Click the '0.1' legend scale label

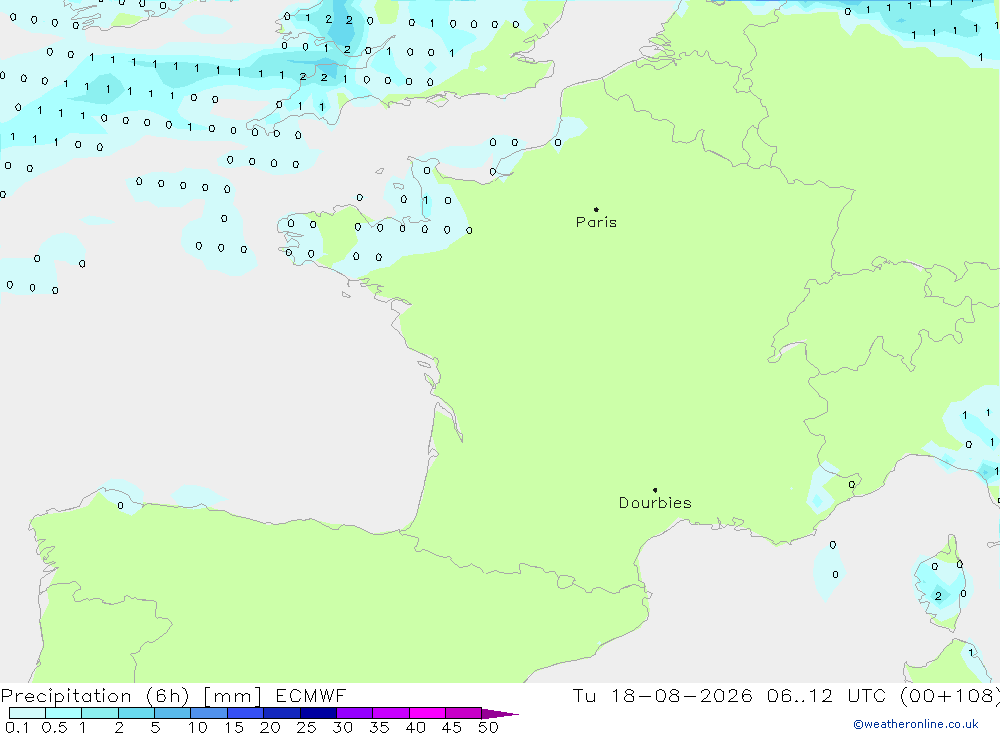(x=17, y=727)
